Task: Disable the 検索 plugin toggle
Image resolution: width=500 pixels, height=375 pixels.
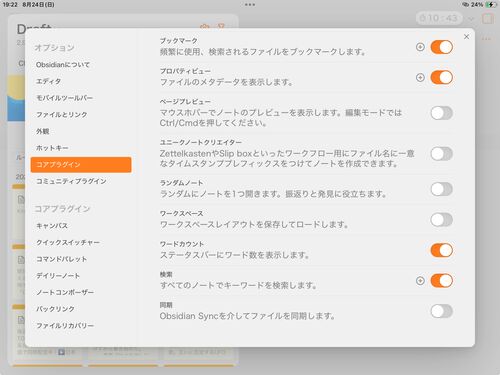Action: coord(441,281)
